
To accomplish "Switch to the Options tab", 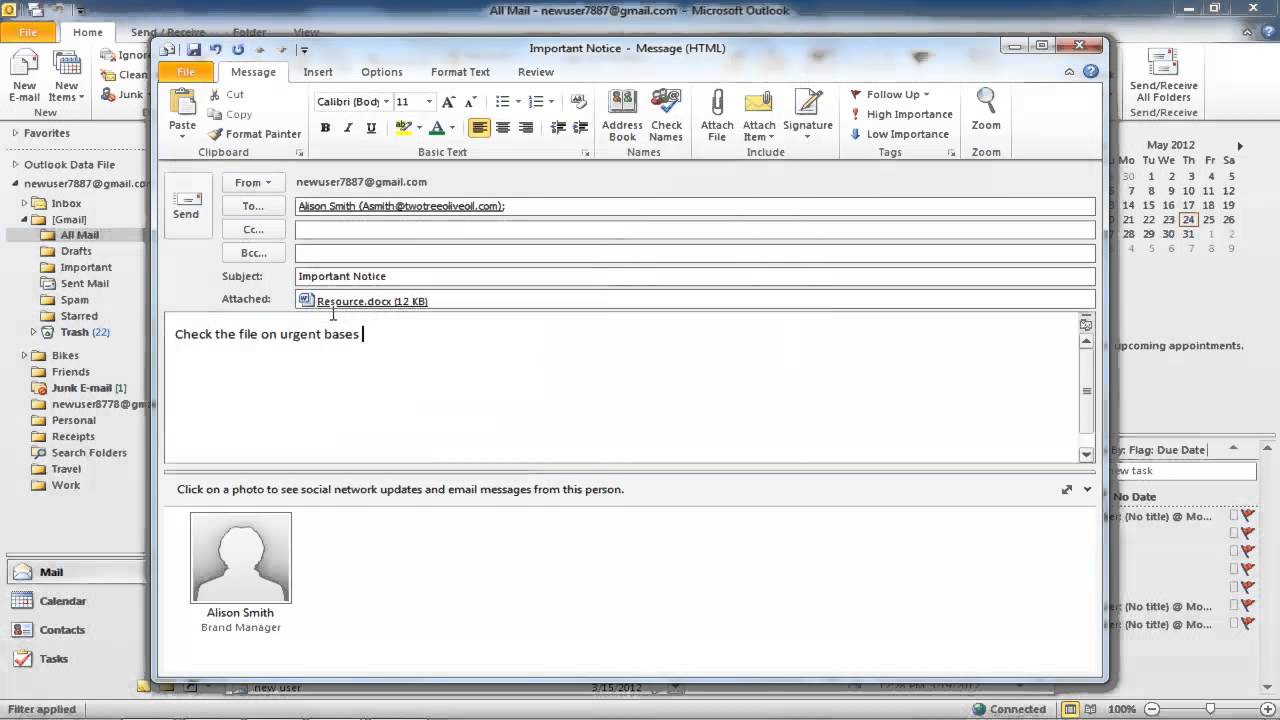I will 382,72.
